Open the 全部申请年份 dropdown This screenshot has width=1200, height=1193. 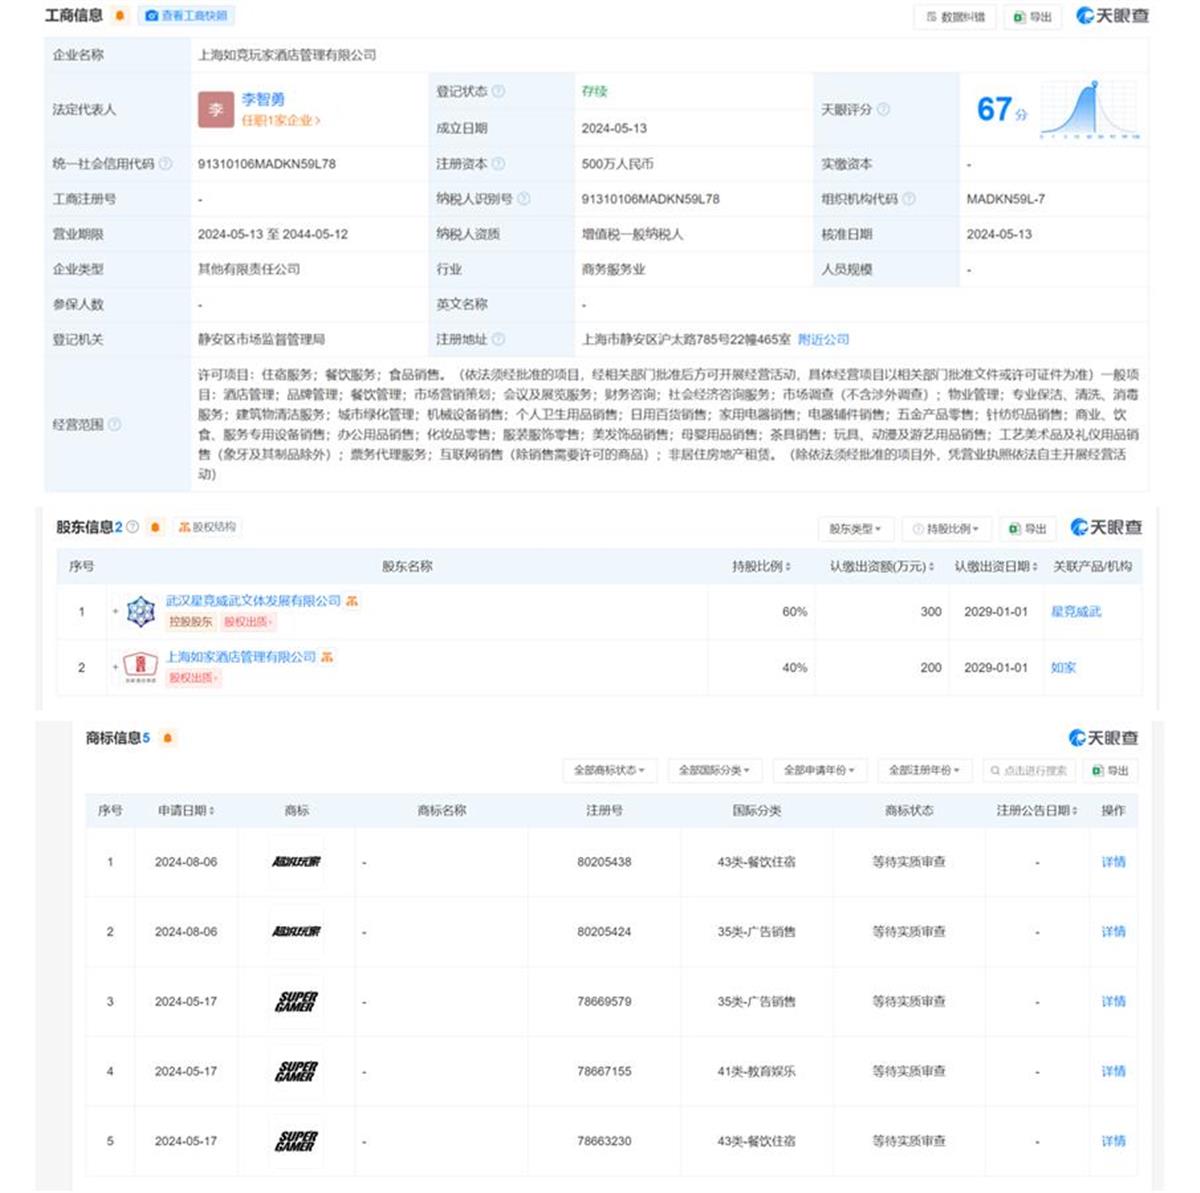819,771
